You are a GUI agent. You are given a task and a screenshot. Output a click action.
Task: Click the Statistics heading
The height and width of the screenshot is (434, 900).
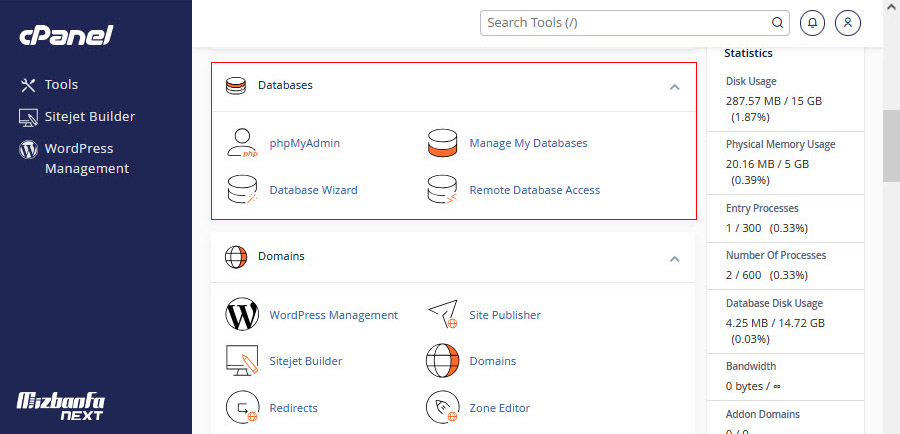coord(748,53)
